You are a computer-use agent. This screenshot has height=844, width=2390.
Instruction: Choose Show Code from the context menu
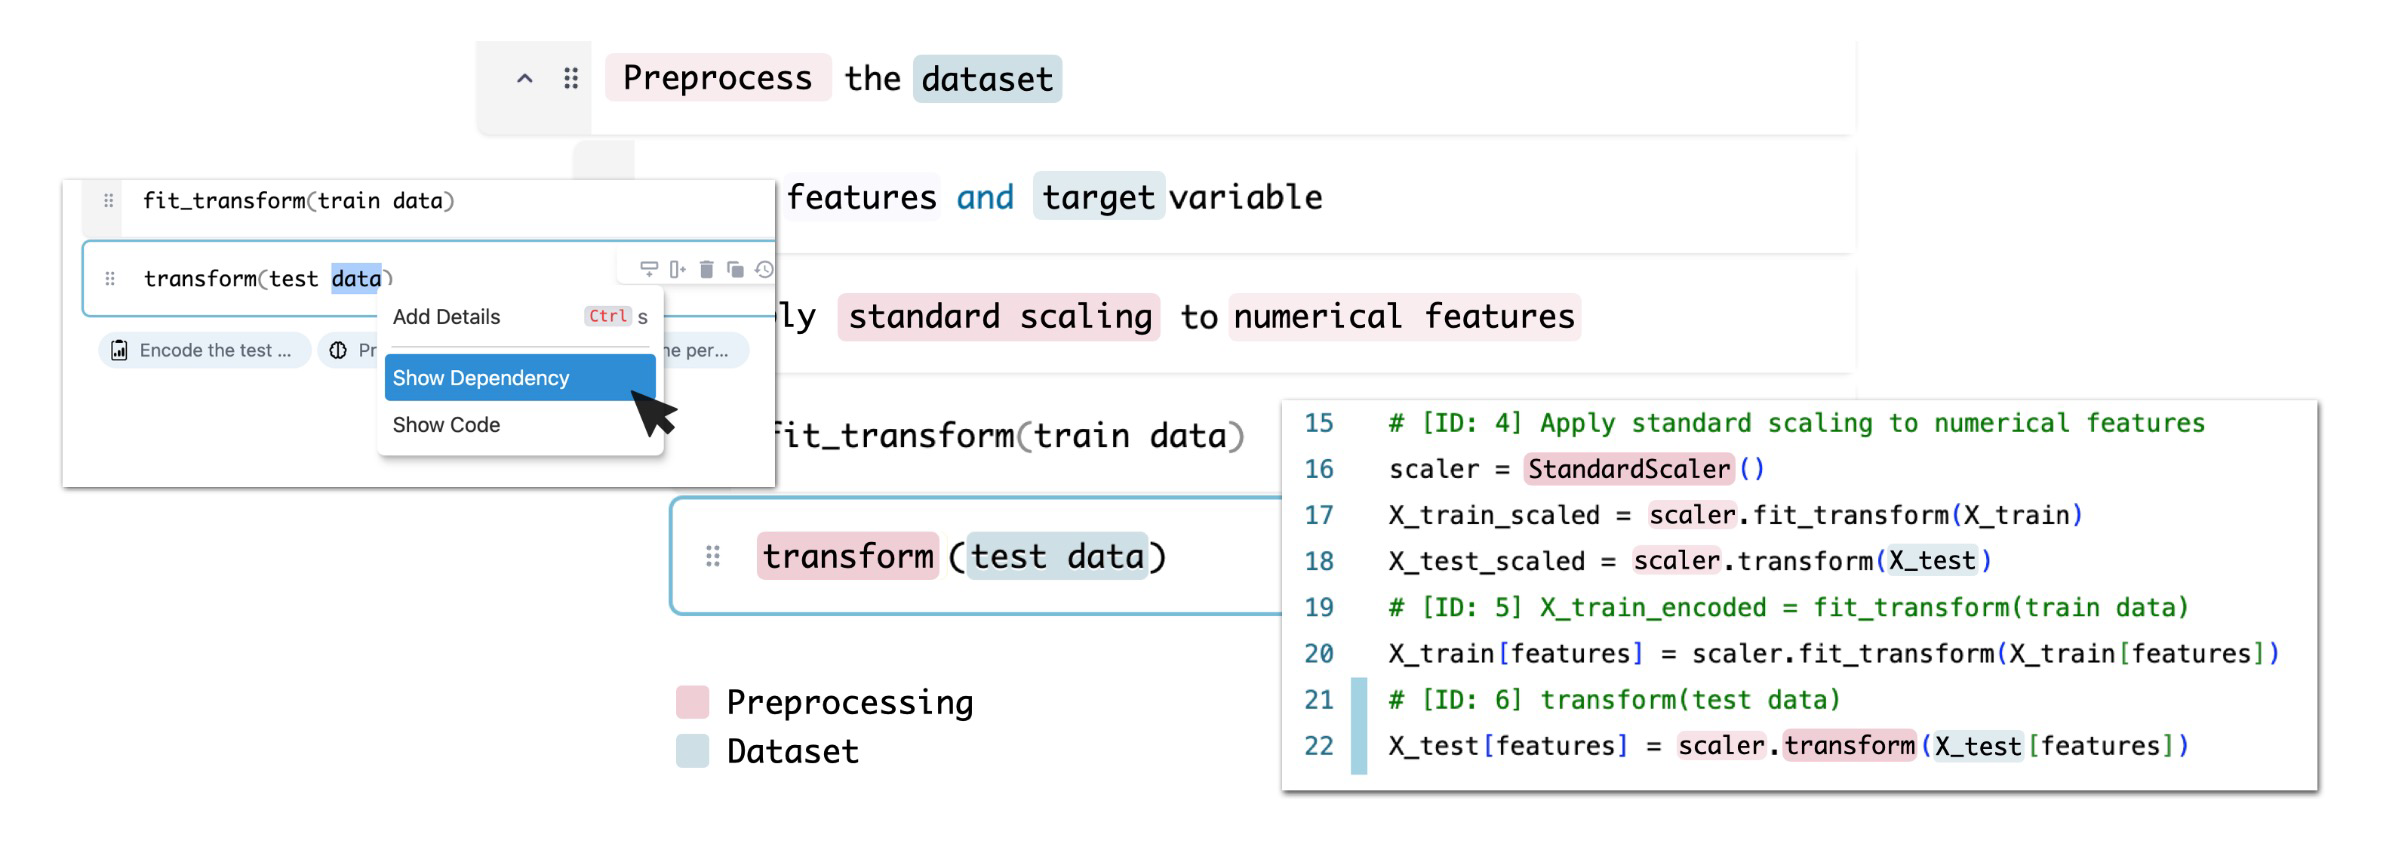click(x=447, y=425)
